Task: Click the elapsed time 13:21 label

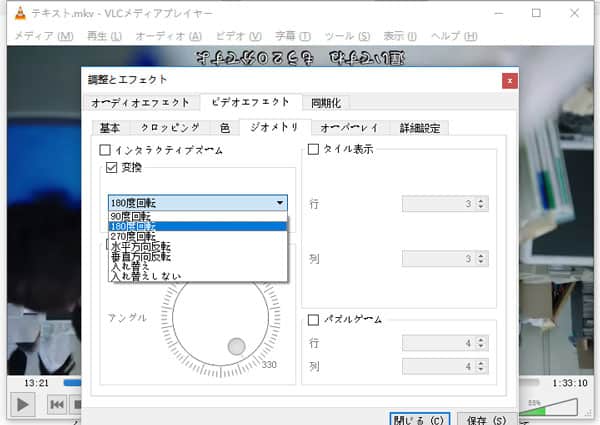Action: coord(36,383)
